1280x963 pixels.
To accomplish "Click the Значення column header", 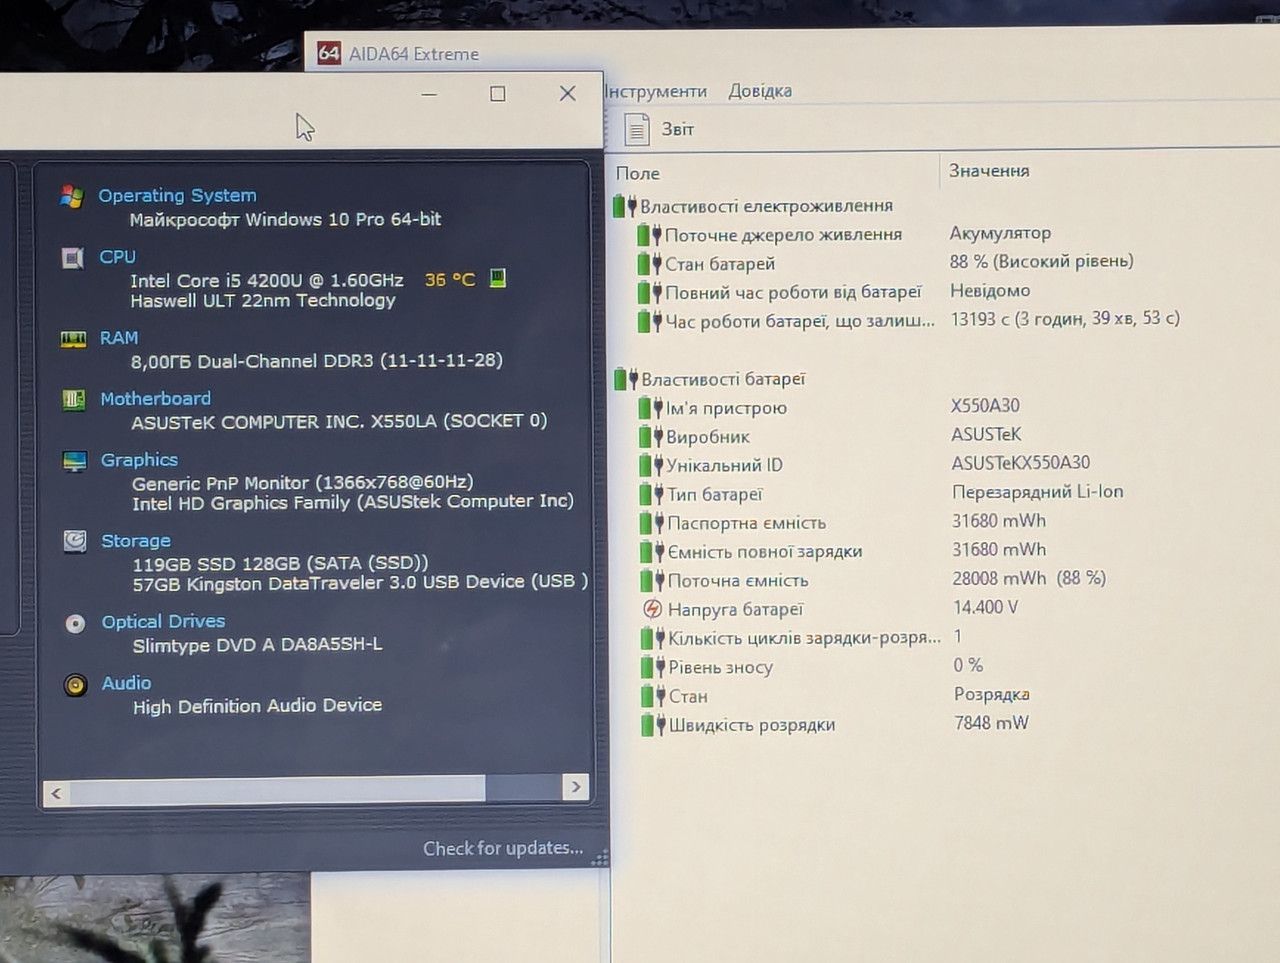I will click(989, 171).
